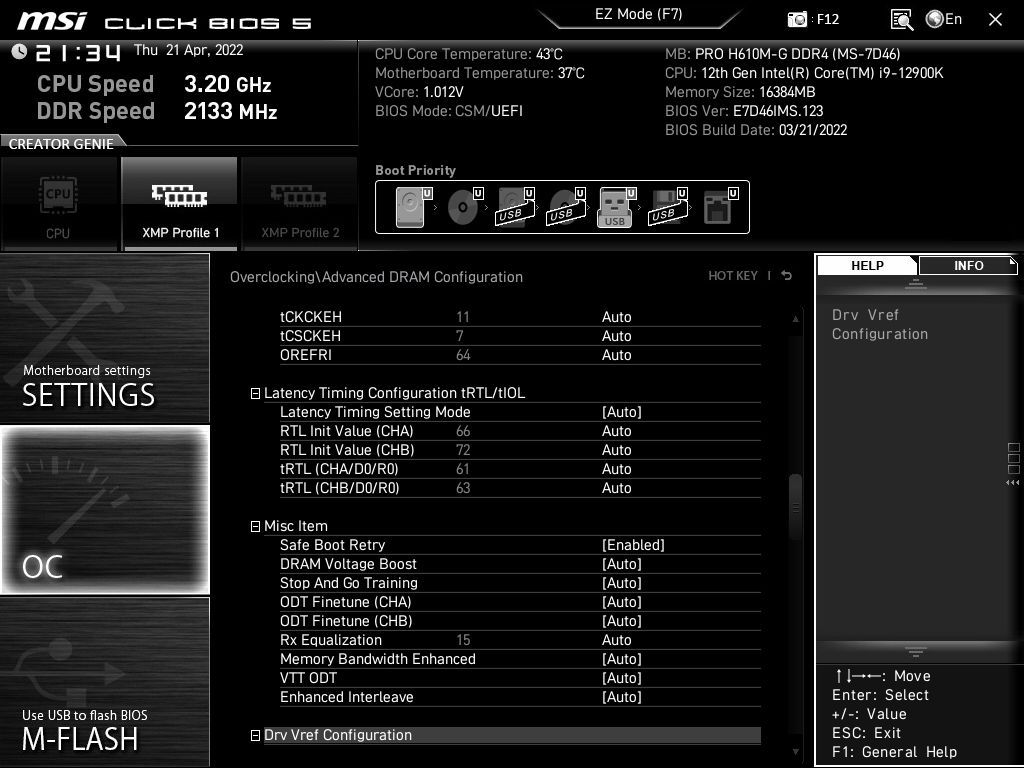Edit Rx Equalization Auto field
The height and width of the screenshot is (768, 1024).
point(616,640)
